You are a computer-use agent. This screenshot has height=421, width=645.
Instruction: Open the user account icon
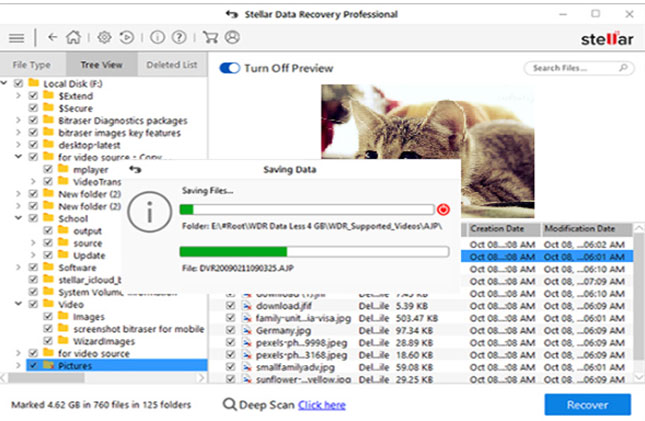(x=232, y=37)
